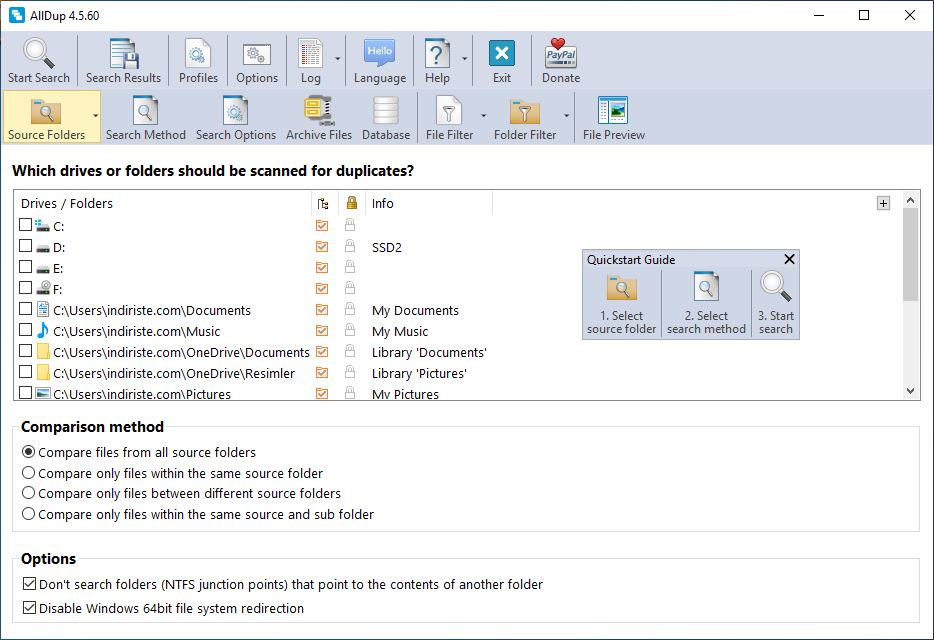Click the lock column header icon
Screen dimensions: 934x640
(351, 203)
